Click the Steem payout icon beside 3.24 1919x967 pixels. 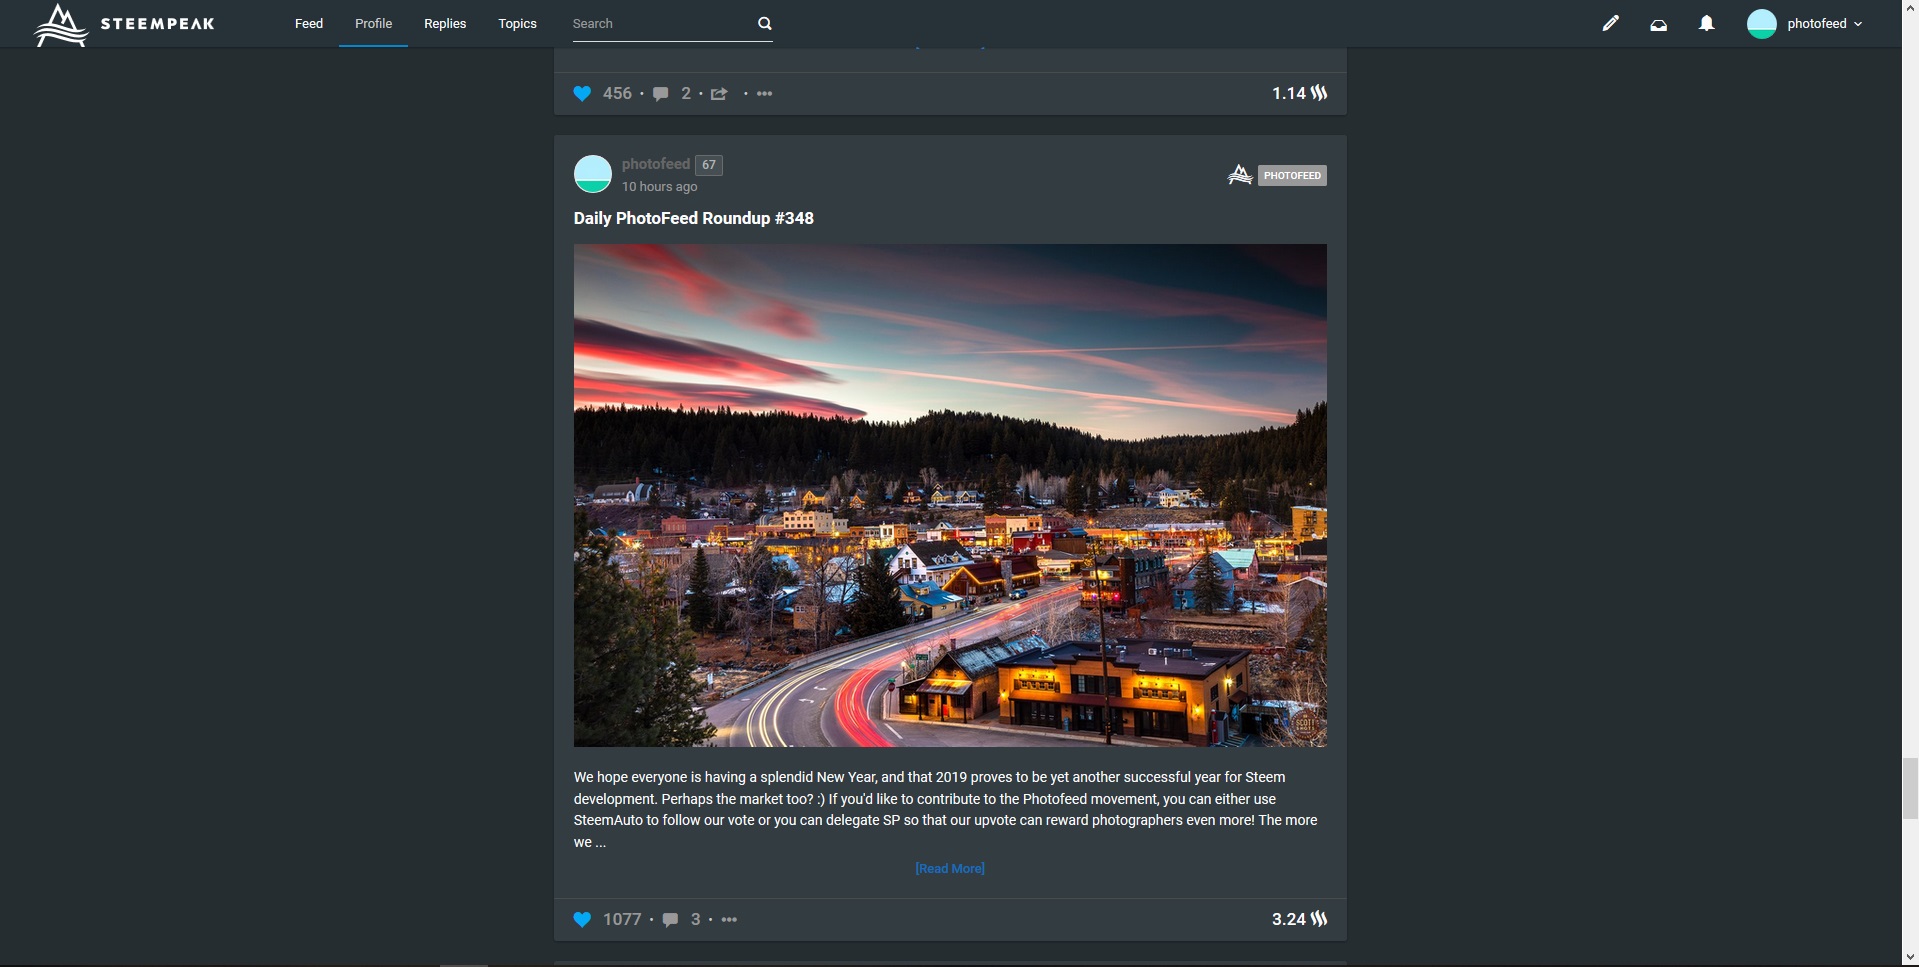pos(1319,919)
